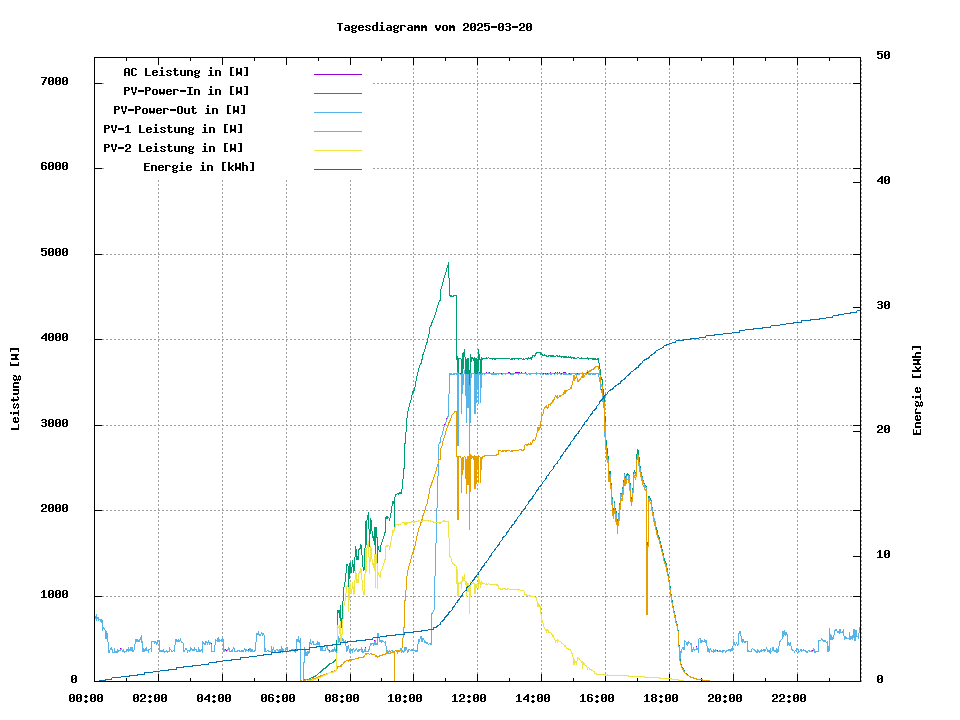The width and height of the screenshot is (960, 720).
Task: Click the Leistung [W] left axis title
Action: pos(15,389)
